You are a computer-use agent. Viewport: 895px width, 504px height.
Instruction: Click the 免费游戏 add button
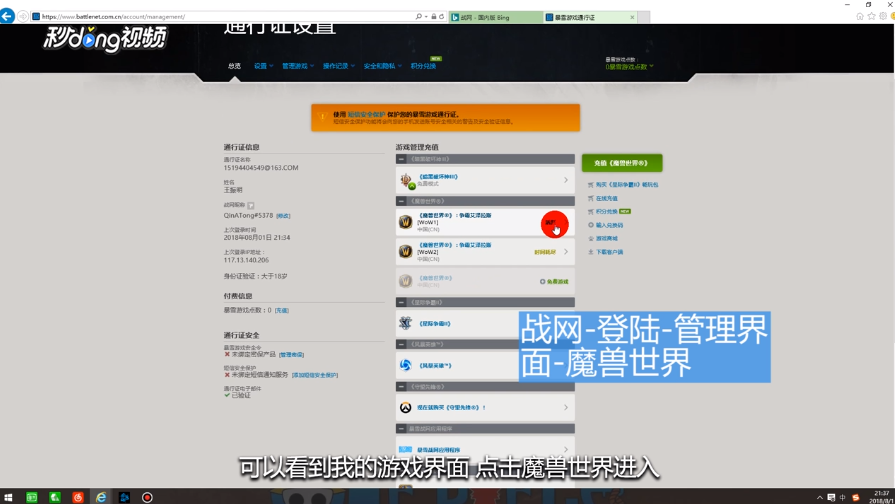coord(554,282)
